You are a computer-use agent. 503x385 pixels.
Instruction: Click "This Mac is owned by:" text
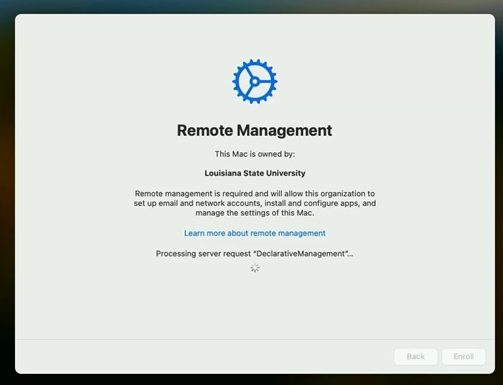click(255, 154)
